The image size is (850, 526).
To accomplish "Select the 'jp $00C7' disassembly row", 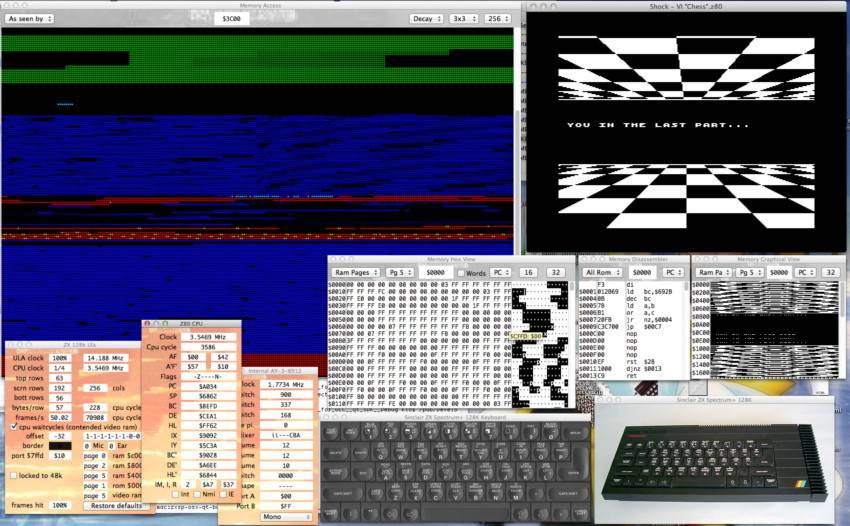I will click(632, 327).
